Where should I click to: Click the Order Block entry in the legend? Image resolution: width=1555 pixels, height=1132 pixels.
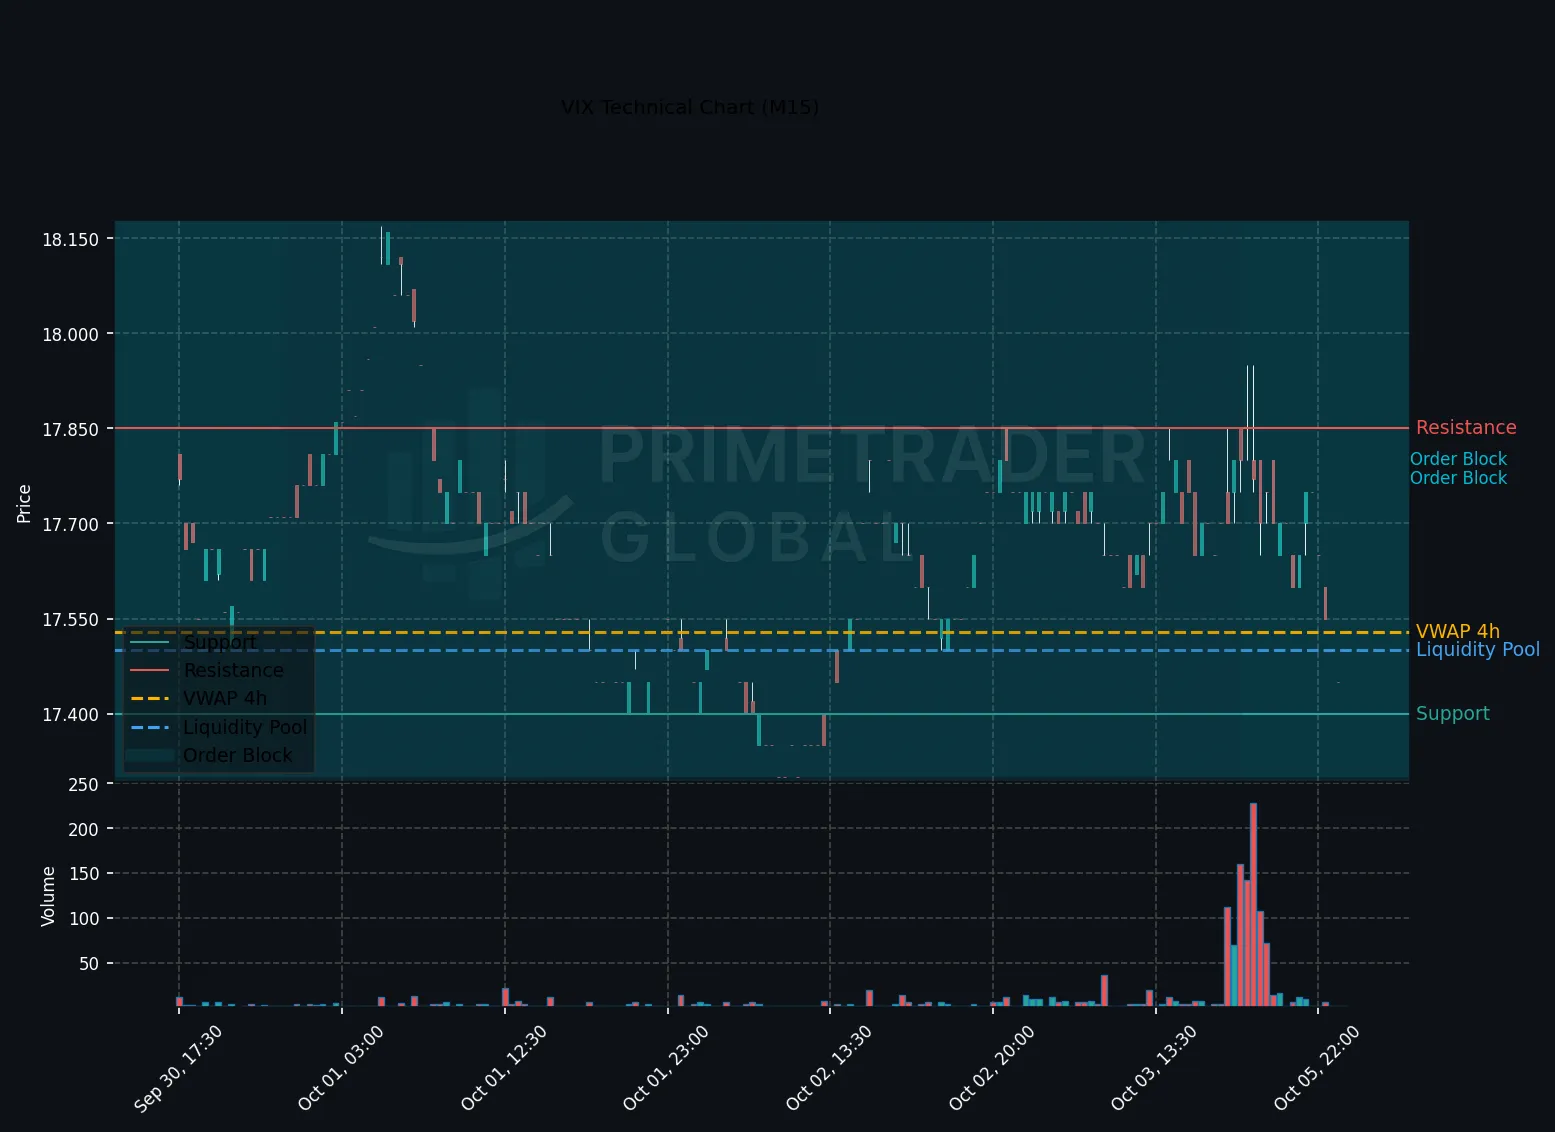point(238,755)
